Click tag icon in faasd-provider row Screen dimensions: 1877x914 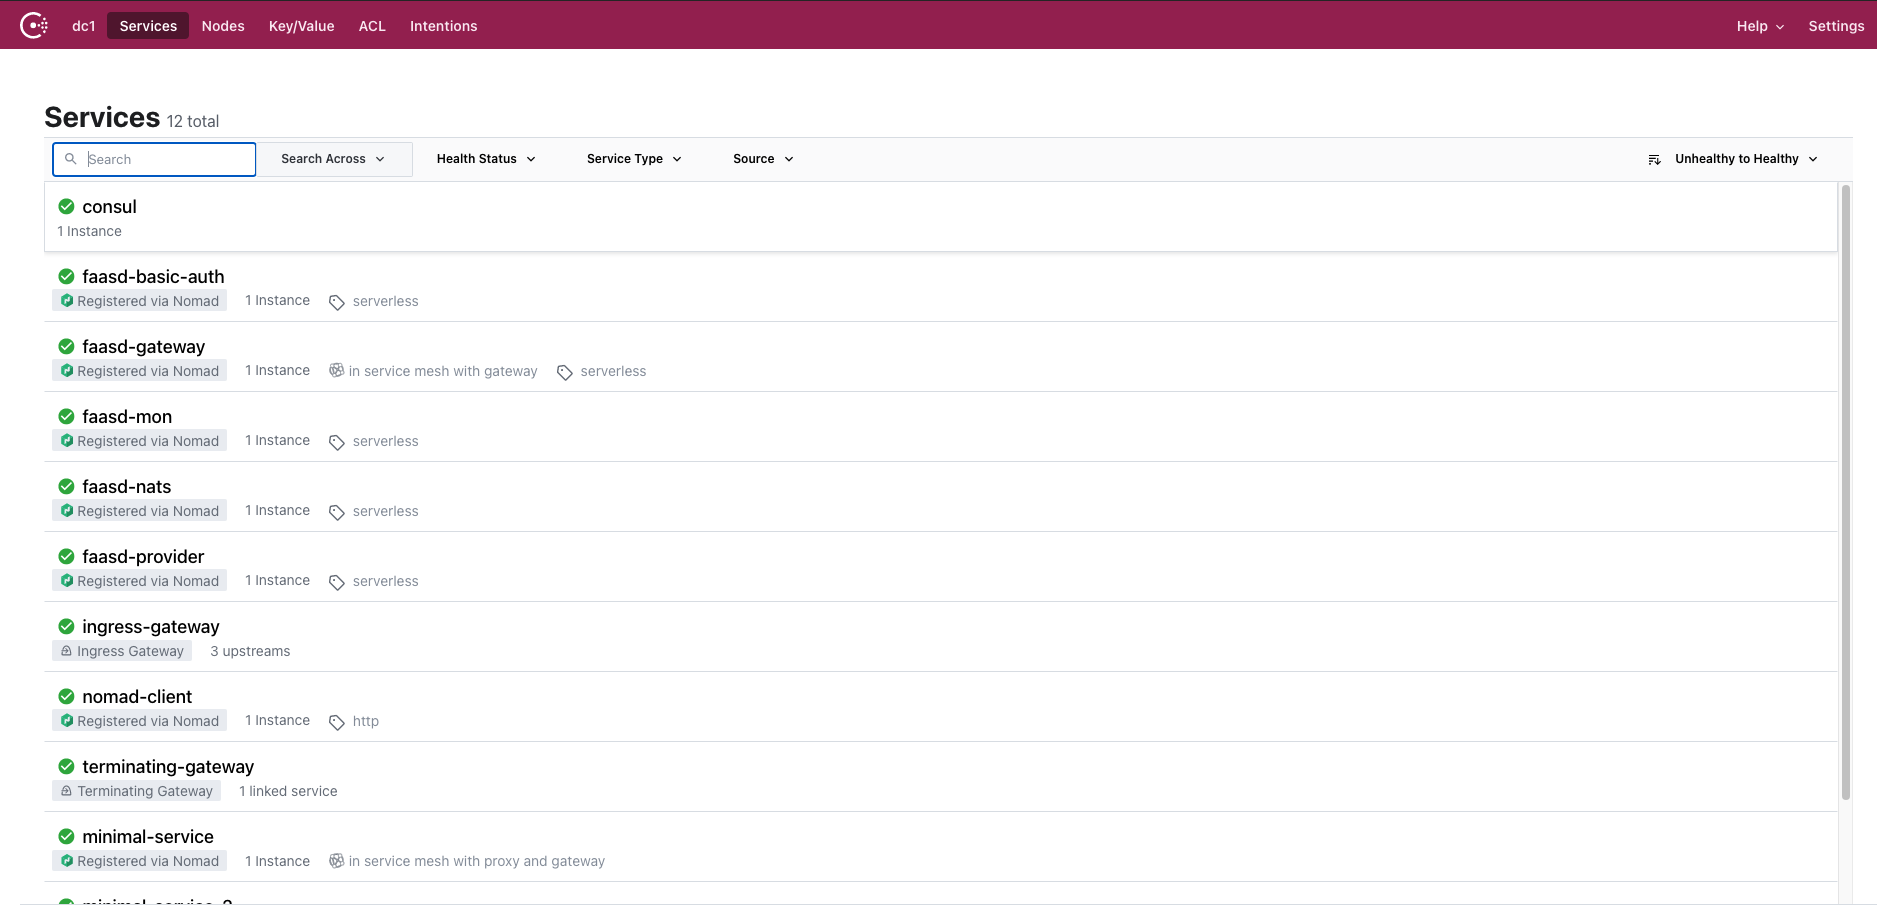click(x=337, y=582)
